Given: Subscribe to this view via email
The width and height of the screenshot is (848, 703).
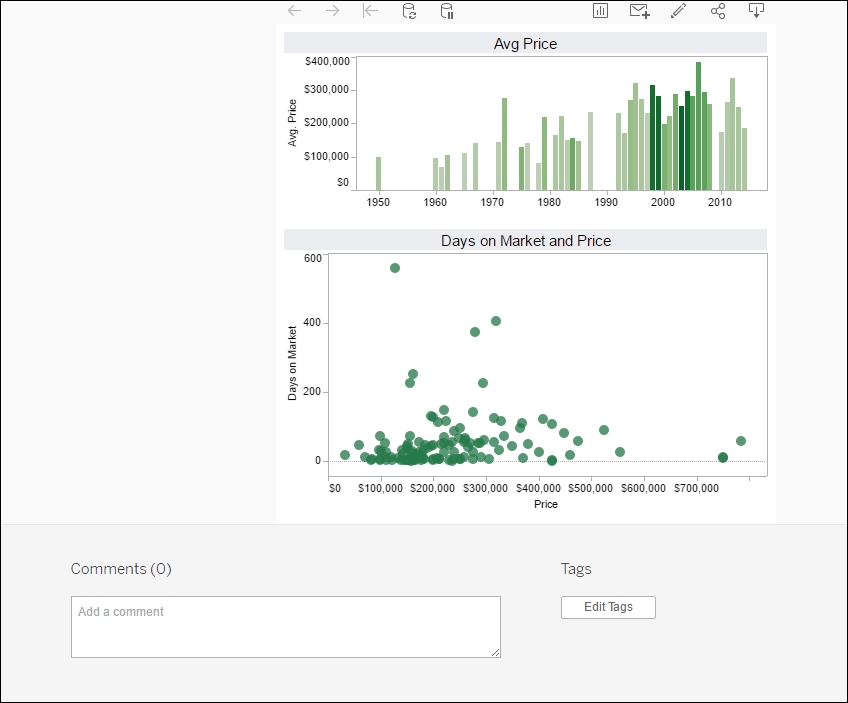Looking at the screenshot, I should click(x=640, y=11).
